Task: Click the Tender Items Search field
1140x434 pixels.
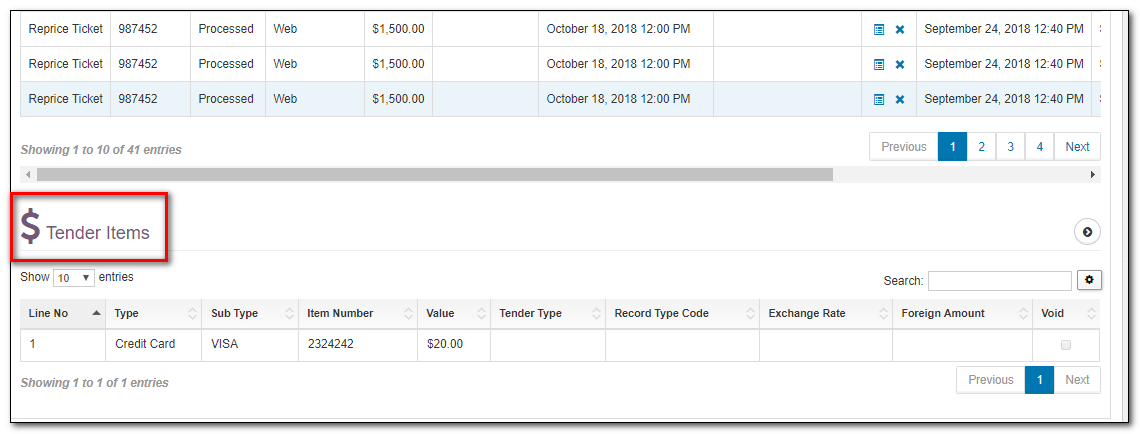Action: pyautogui.click(x=999, y=281)
